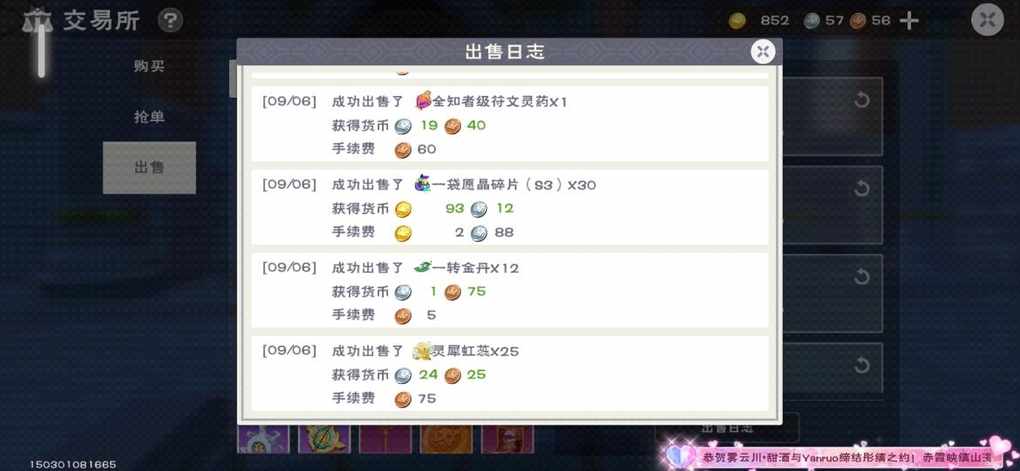
Task: Close the 出售日志 sales log dialog
Action: pos(763,51)
